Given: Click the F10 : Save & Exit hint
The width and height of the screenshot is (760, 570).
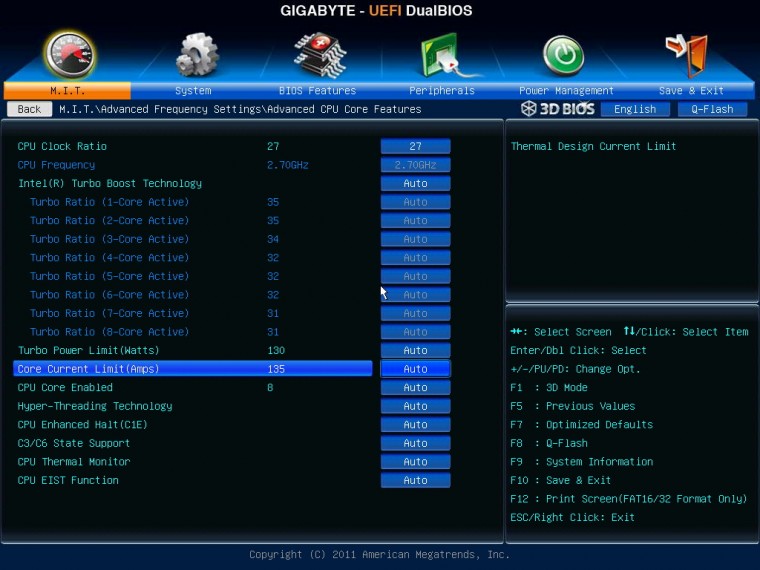Looking at the screenshot, I should [x=560, y=480].
